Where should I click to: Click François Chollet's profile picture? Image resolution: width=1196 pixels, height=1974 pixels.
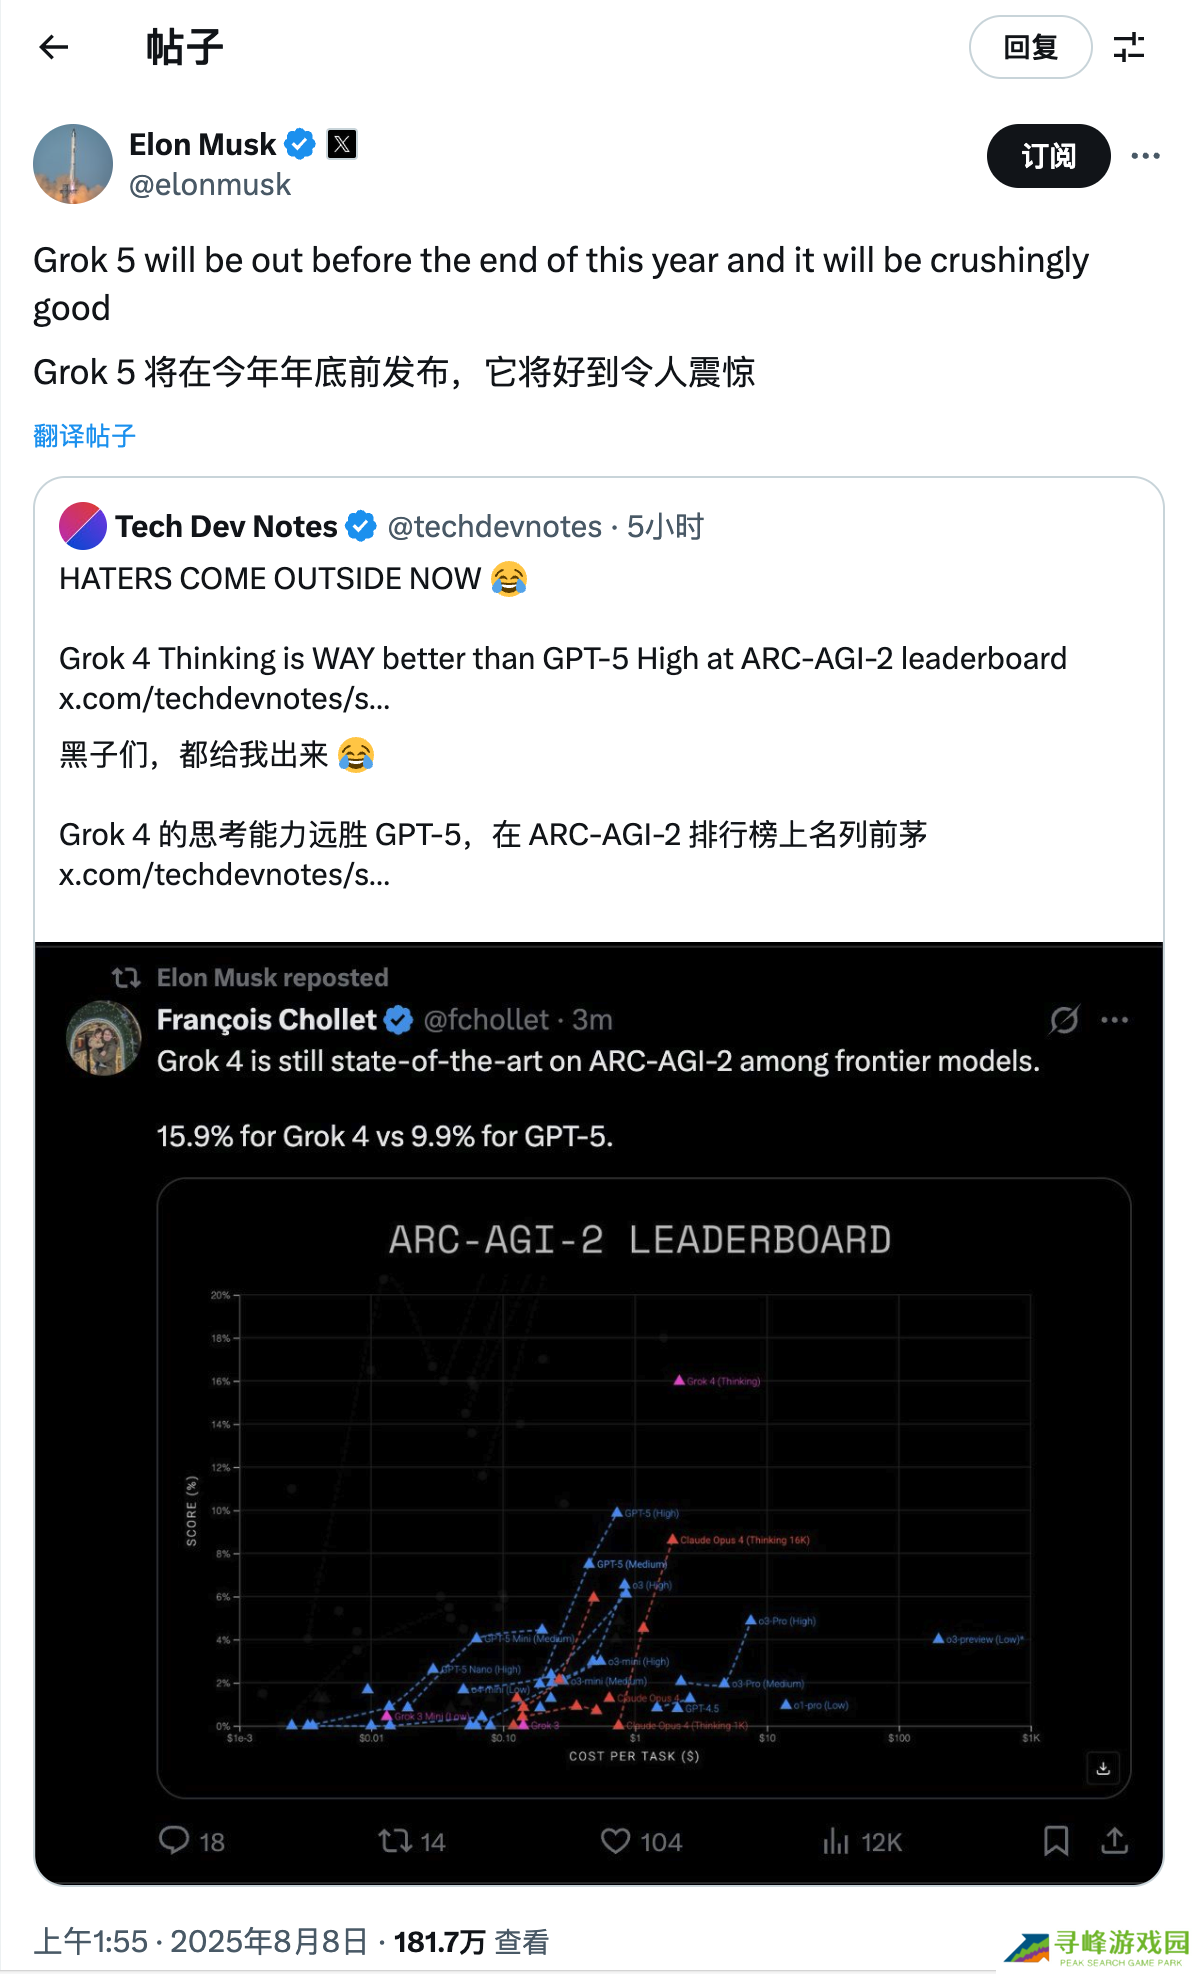click(x=104, y=1037)
